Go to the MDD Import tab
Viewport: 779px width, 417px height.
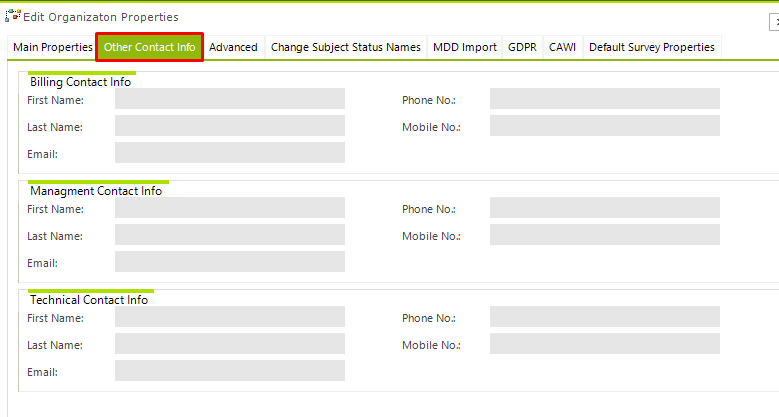[x=465, y=47]
